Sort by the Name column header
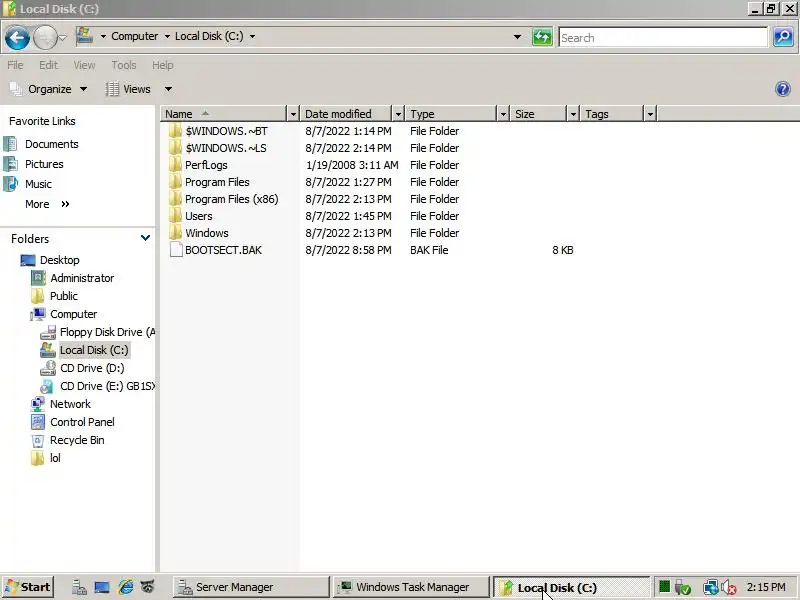This screenshot has height=600, width=800. pyautogui.click(x=223, y=114)
